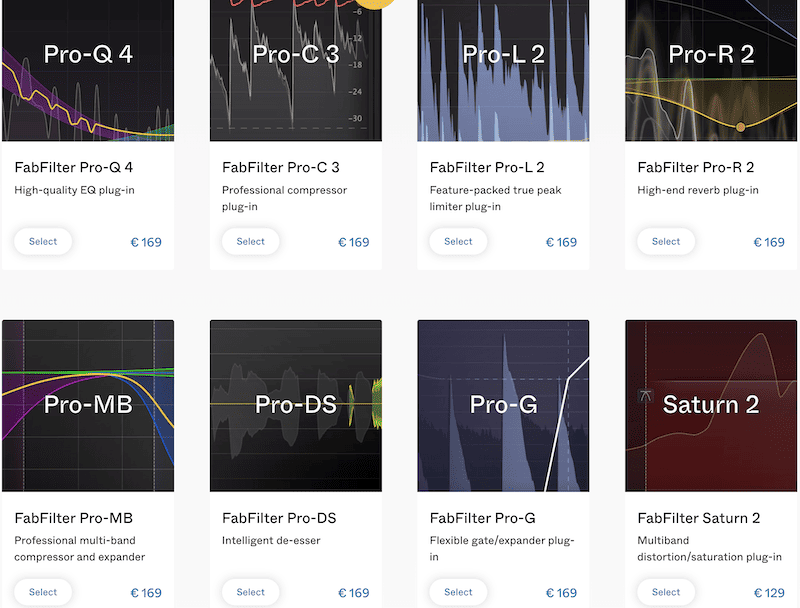The height and width of the screenshot is (608, 800).
Task: Click the Pro-Q 4 product thumbnail
Action: 88,70
